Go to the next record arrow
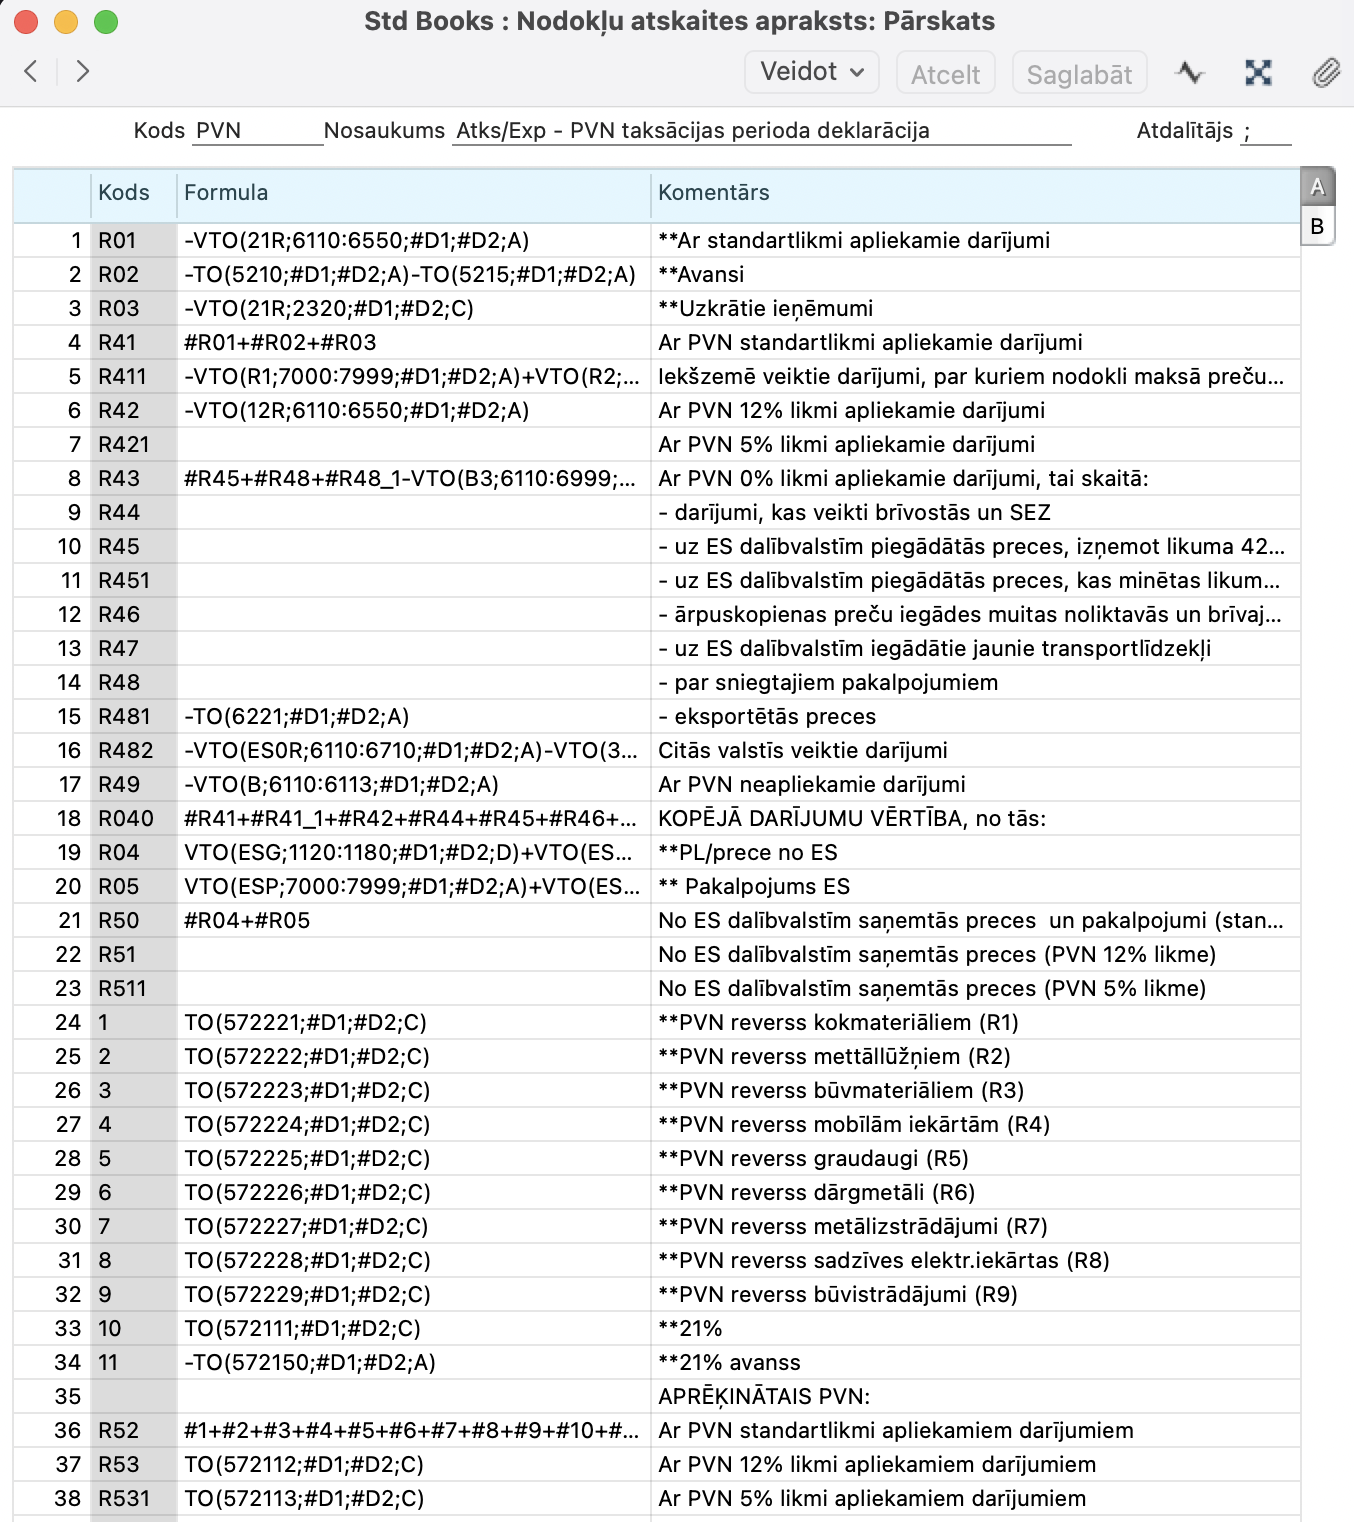Image resolution: width=1354 pixels, height=1522 pixels. pos(83,71)
